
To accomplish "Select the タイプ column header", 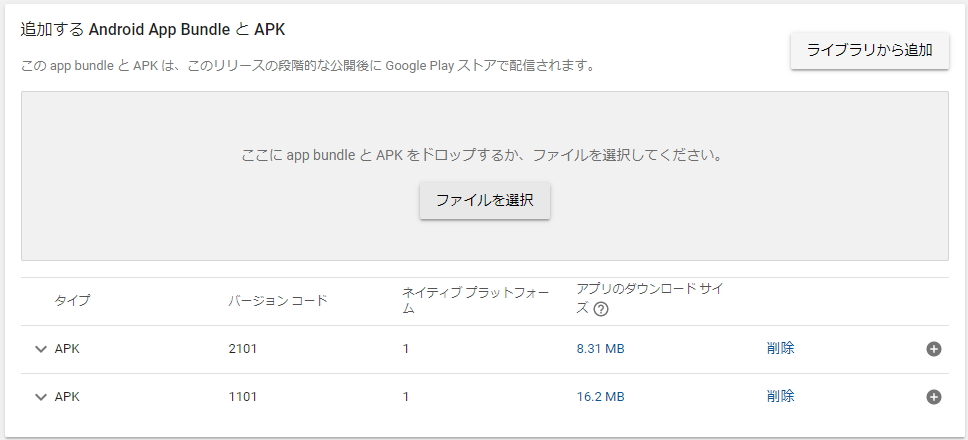I will coord(72,300).
